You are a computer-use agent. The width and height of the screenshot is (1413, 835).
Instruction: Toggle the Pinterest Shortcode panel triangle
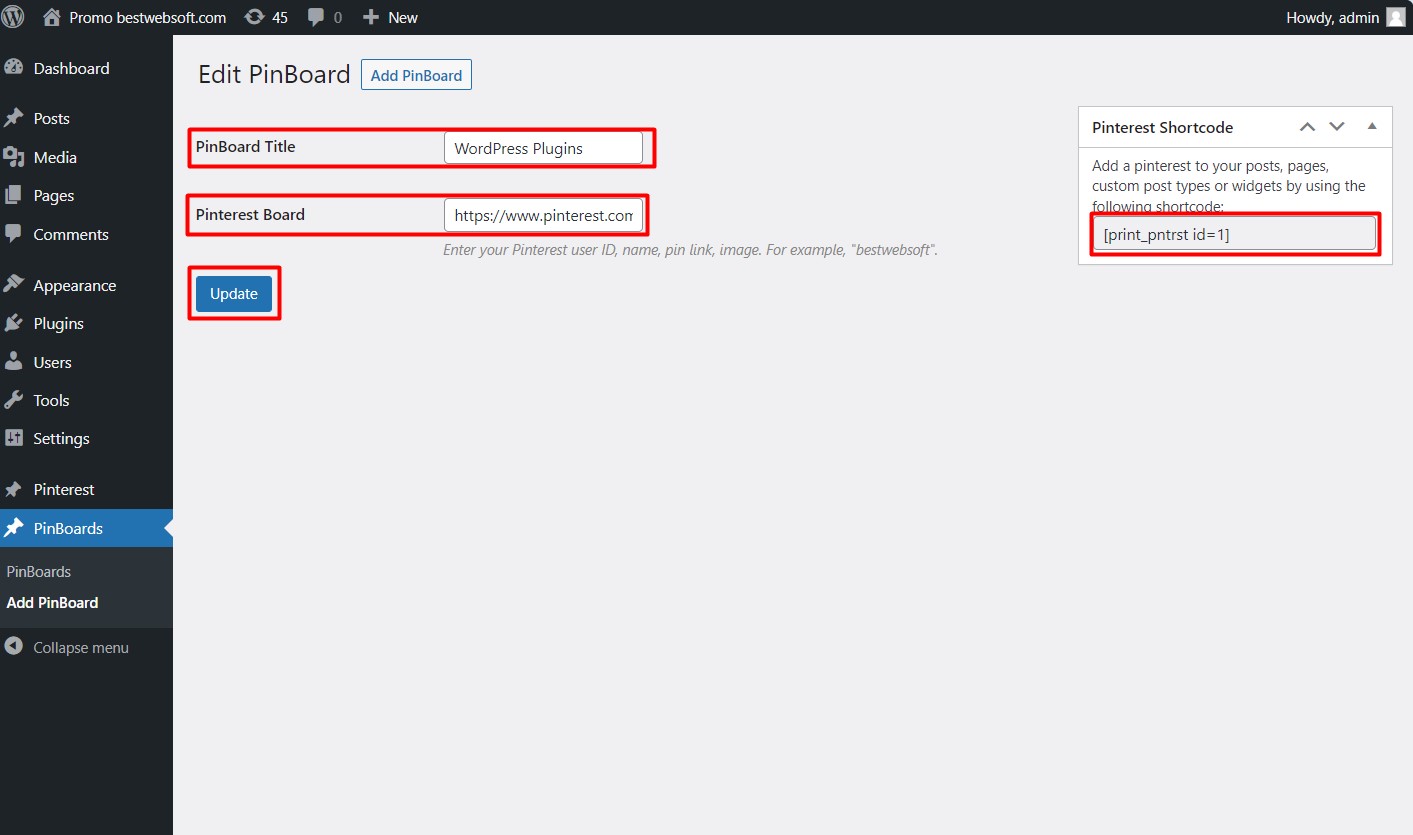(x=1372, y=127)
